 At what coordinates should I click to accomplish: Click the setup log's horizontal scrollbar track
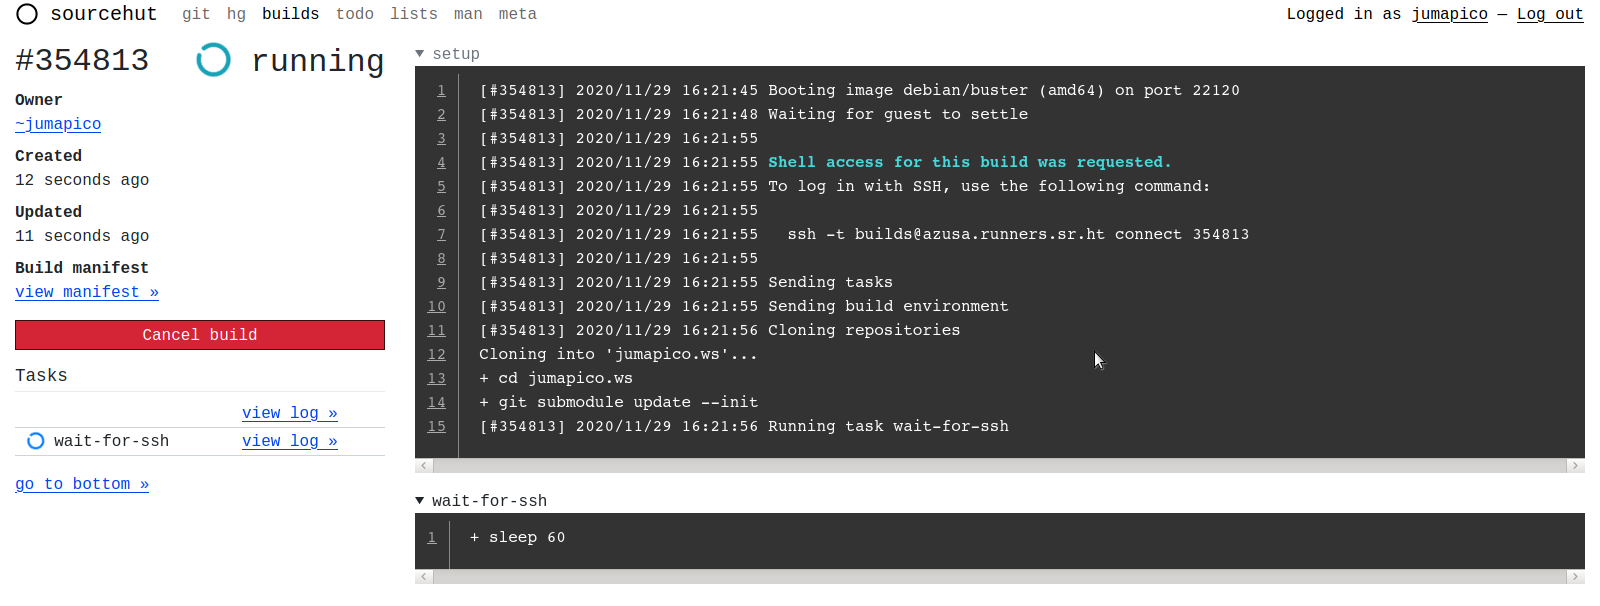(x=1000, y=466)
